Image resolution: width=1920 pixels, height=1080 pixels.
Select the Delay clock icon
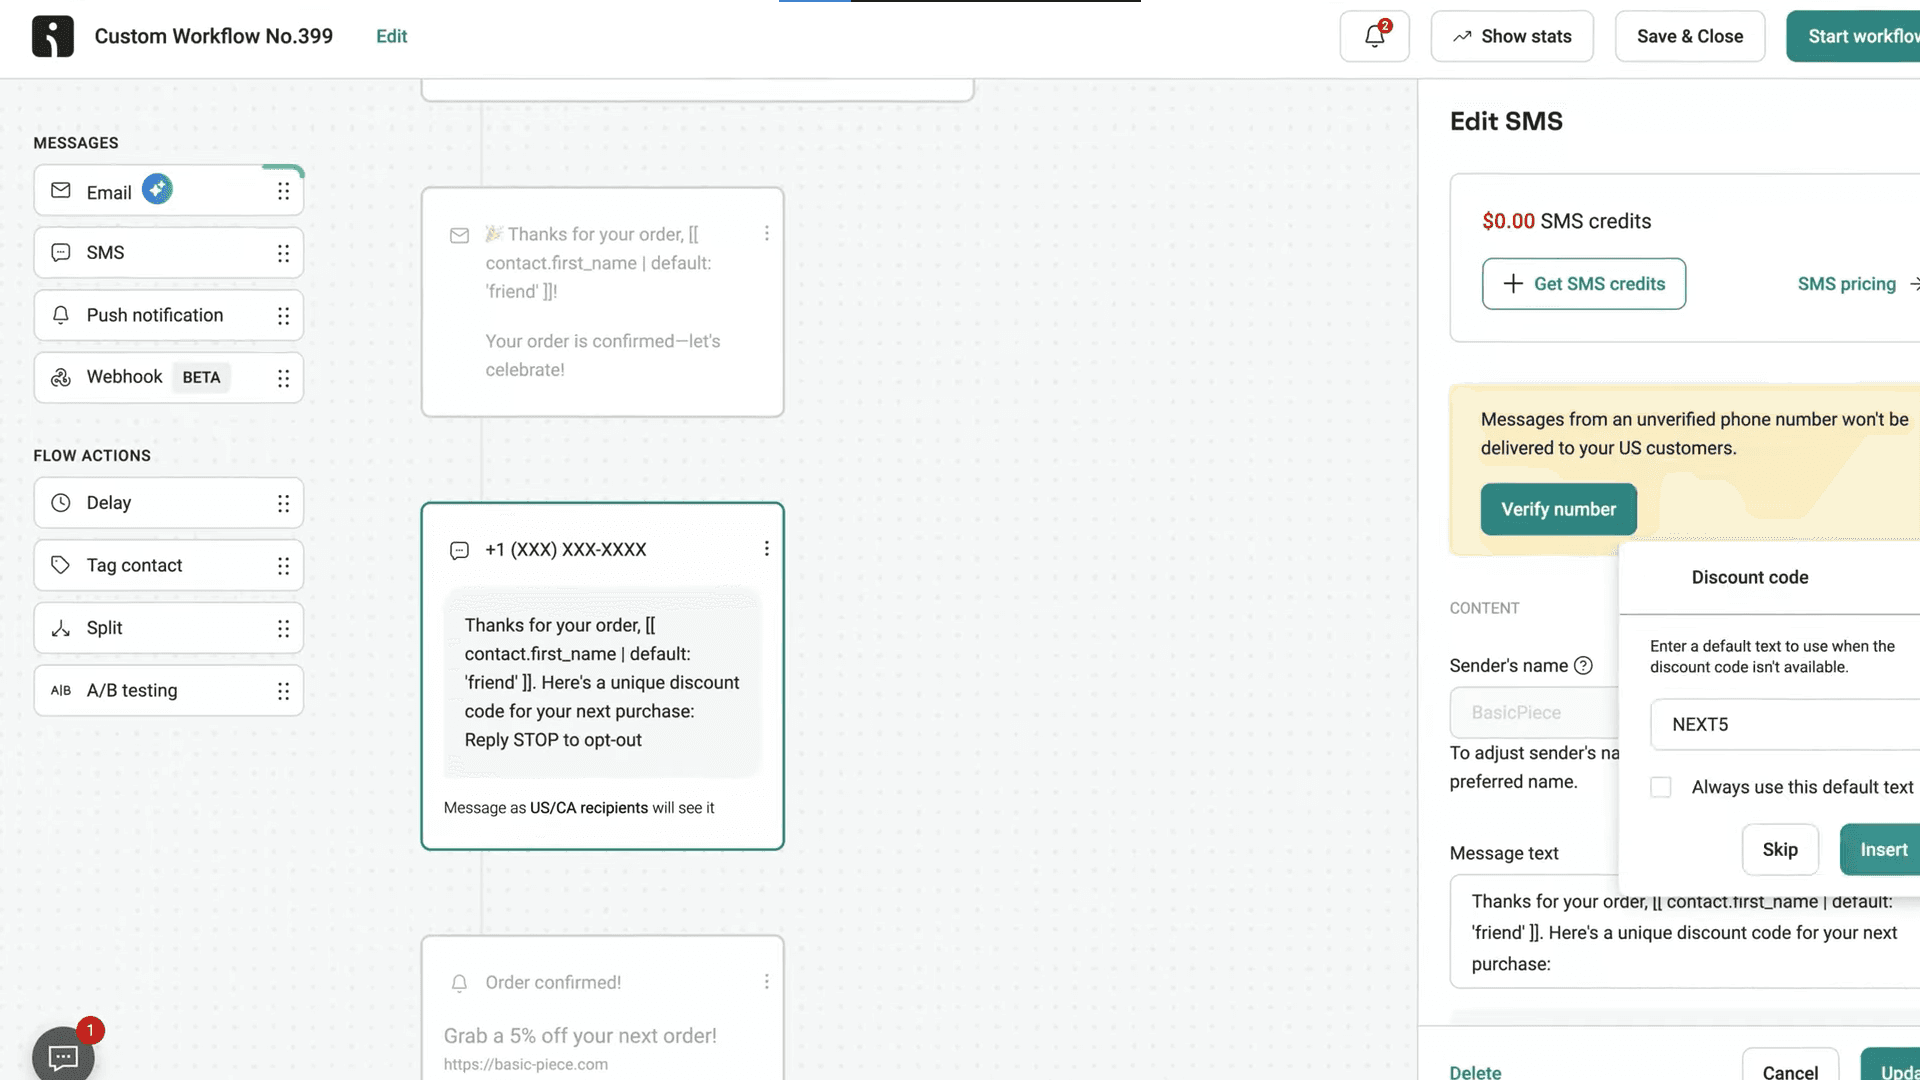[60, 503]
